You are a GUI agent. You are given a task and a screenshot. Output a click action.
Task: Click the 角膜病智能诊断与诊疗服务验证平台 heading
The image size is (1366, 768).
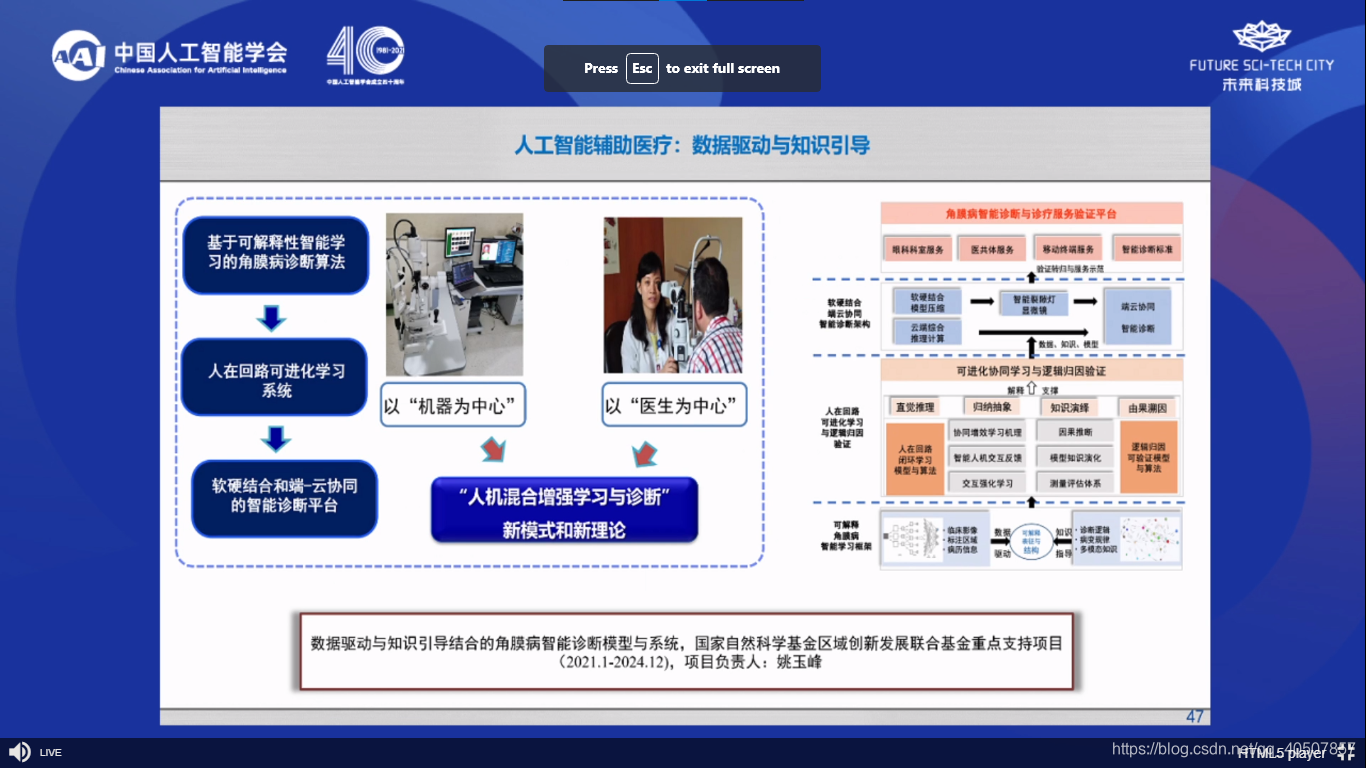[x=1031, y=213]
